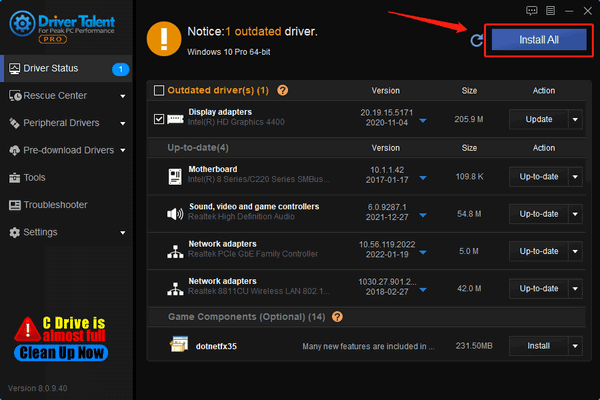Click the Troubleshooter sidebar icon
This screenshot has width=600, height=400.
pos(15,205)
